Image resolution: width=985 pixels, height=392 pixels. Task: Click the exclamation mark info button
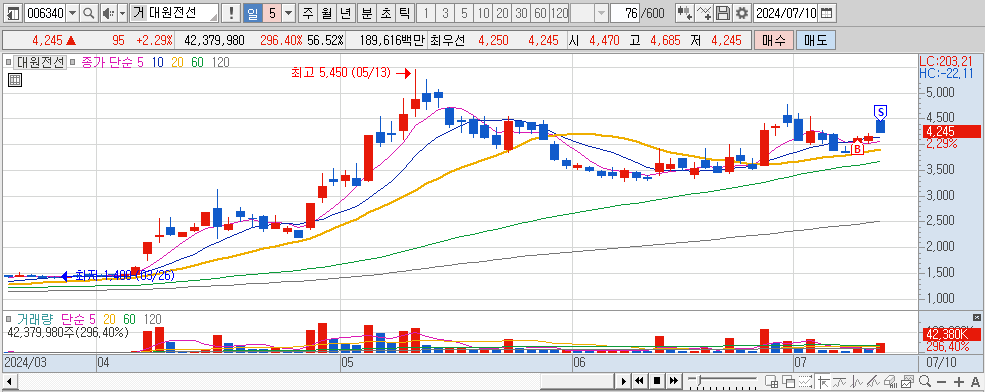tap(232, 13)
